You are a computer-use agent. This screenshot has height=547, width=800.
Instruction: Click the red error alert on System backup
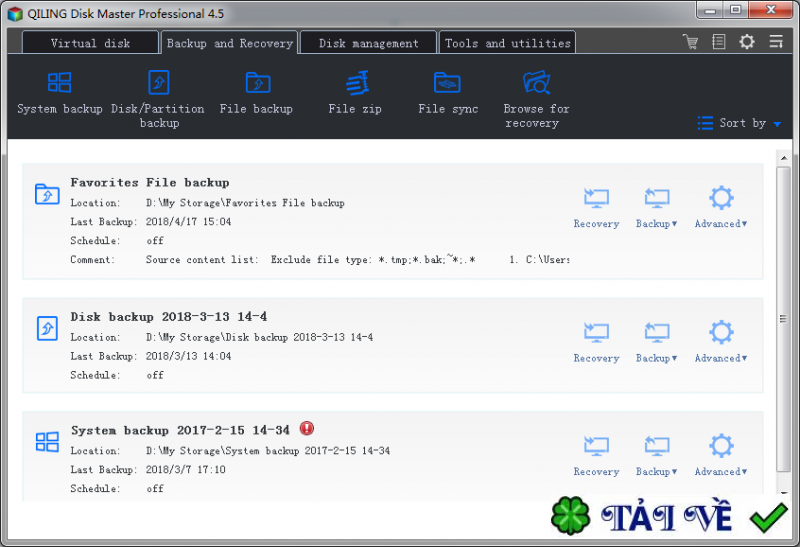[307, 428]
